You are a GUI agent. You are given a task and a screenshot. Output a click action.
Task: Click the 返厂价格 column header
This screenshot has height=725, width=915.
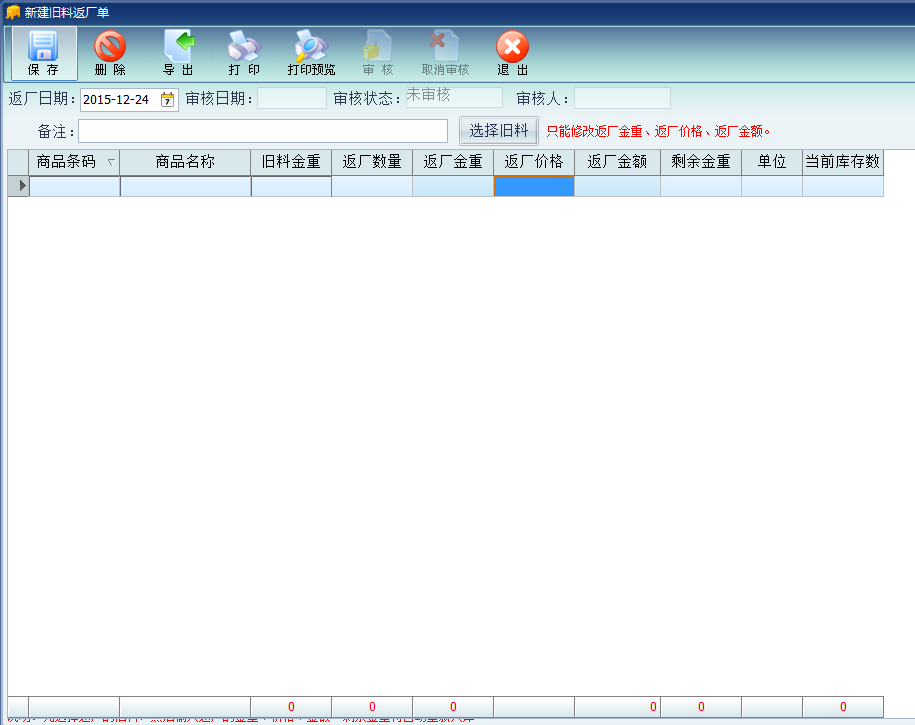tap(533, 162)
